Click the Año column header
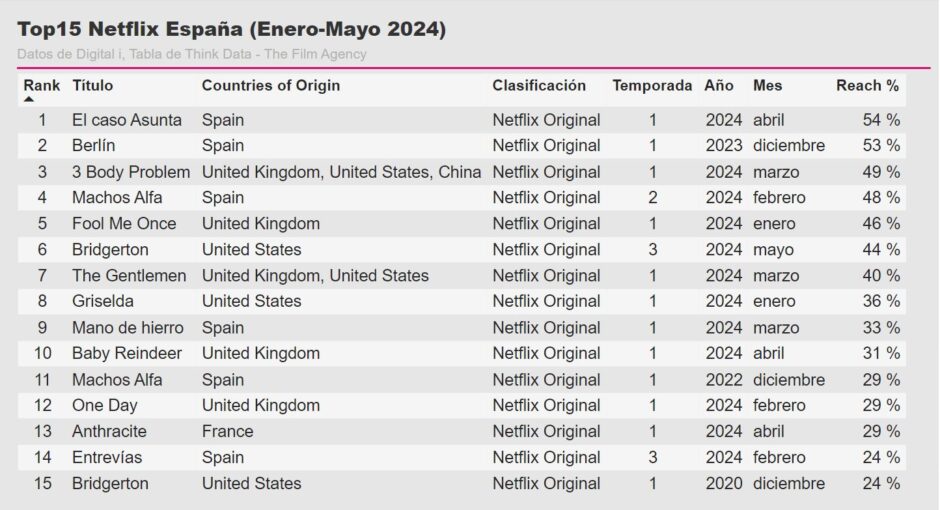Viewport: 940px width, 510px height. click(x=718, y=86)
